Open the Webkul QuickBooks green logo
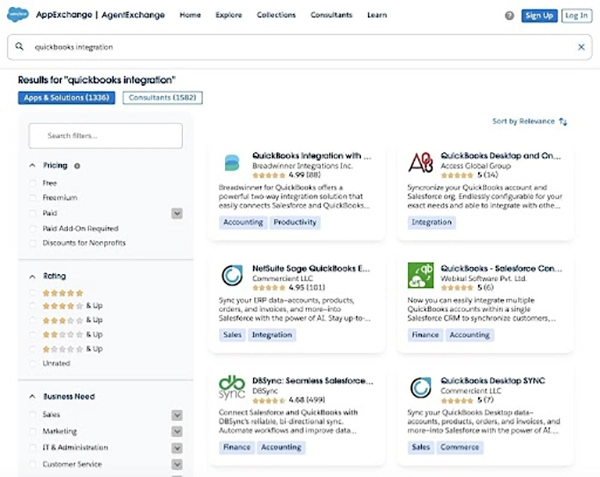Screen dimensions: 600x477 421,275
